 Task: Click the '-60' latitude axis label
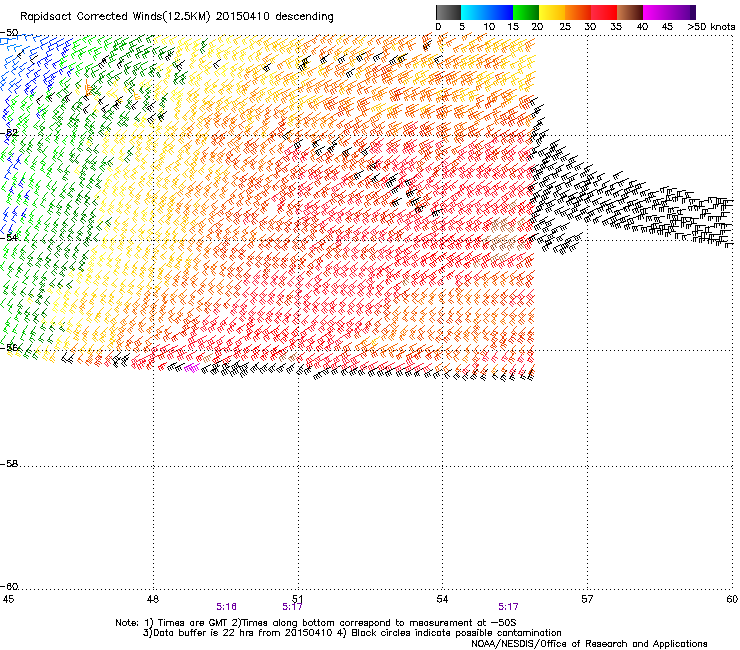(9, 587)
